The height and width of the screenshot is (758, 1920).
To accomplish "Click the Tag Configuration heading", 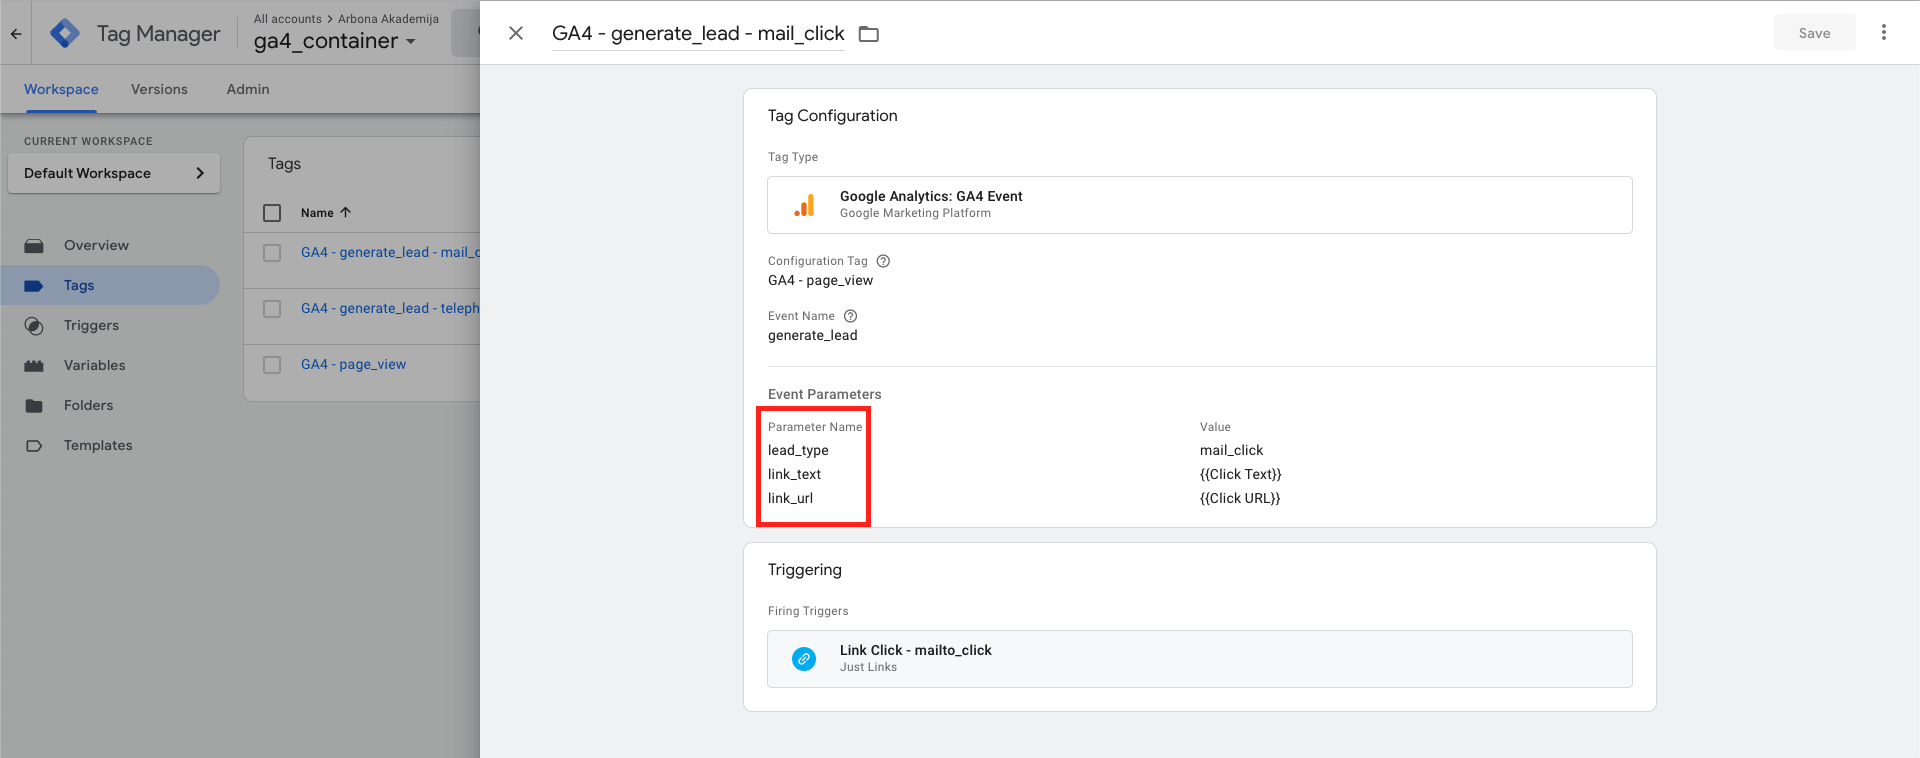I will coord(832,115).
